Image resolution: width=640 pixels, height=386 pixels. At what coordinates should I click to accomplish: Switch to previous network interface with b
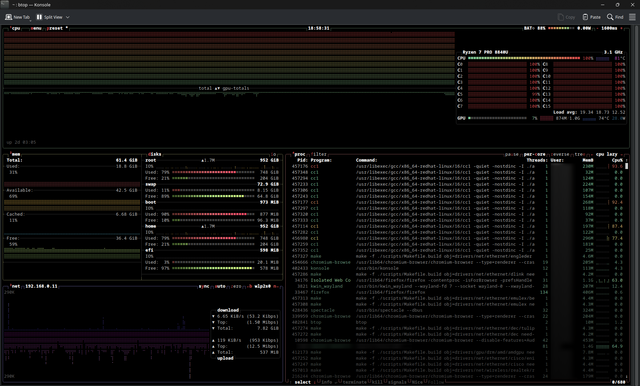250,286
